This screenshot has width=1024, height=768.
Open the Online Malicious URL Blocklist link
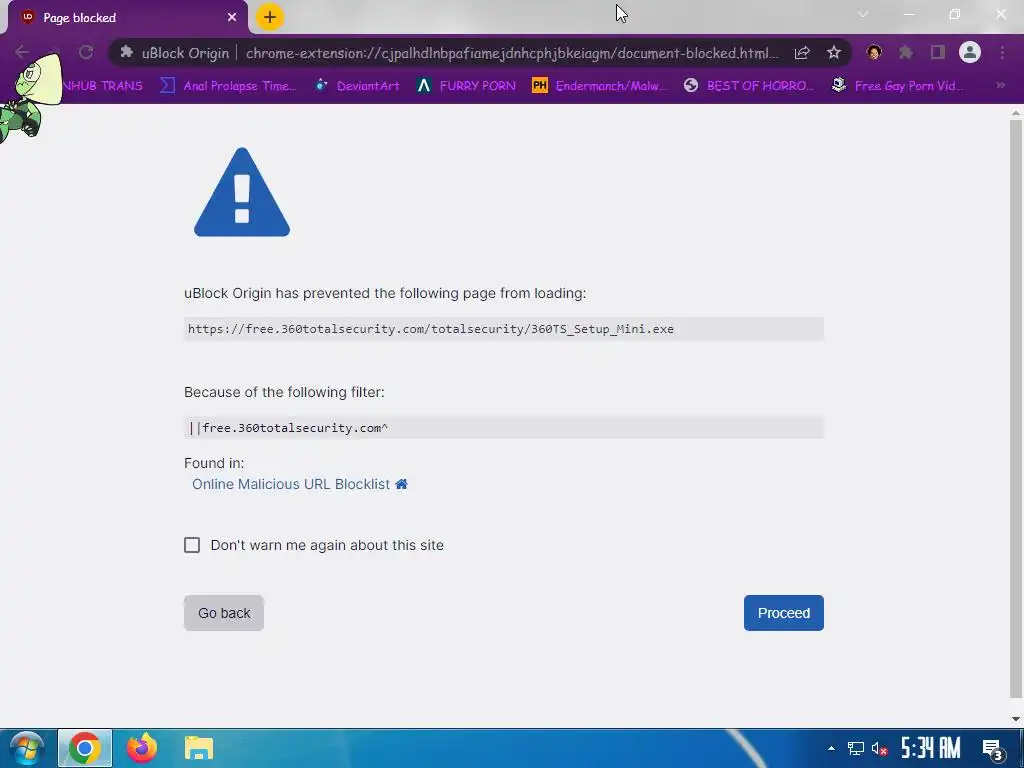click(291, 484)
